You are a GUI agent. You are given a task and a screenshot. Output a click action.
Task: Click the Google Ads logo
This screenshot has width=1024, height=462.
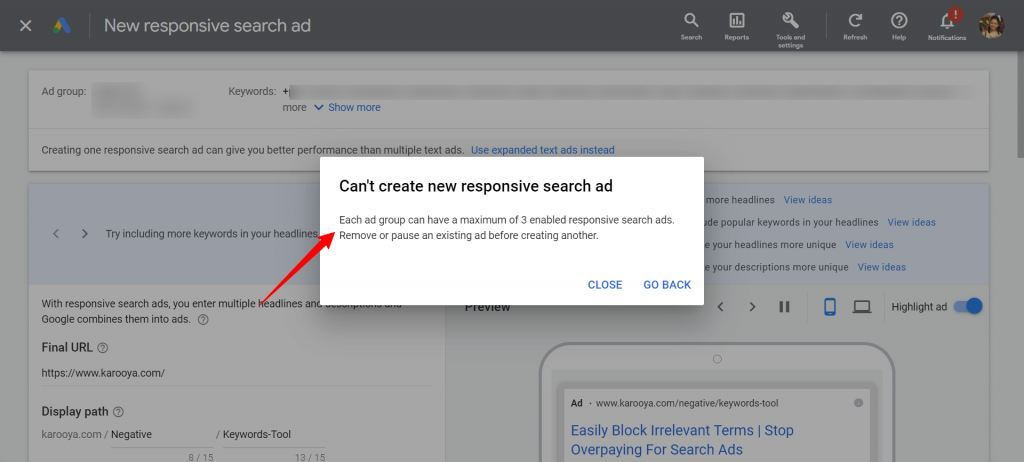[x=62, y=26]
